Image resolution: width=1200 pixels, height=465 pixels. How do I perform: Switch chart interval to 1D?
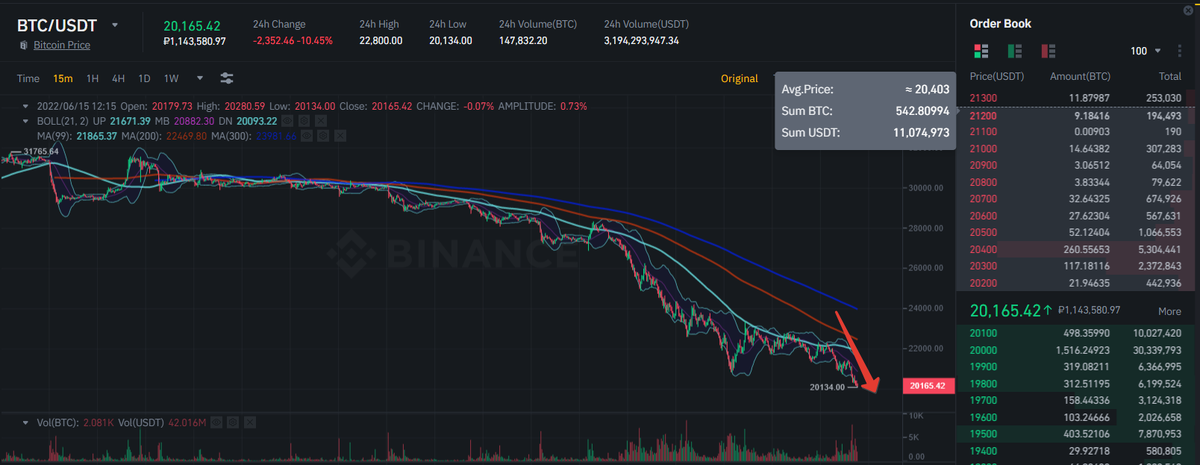click(x=144, y=78)
